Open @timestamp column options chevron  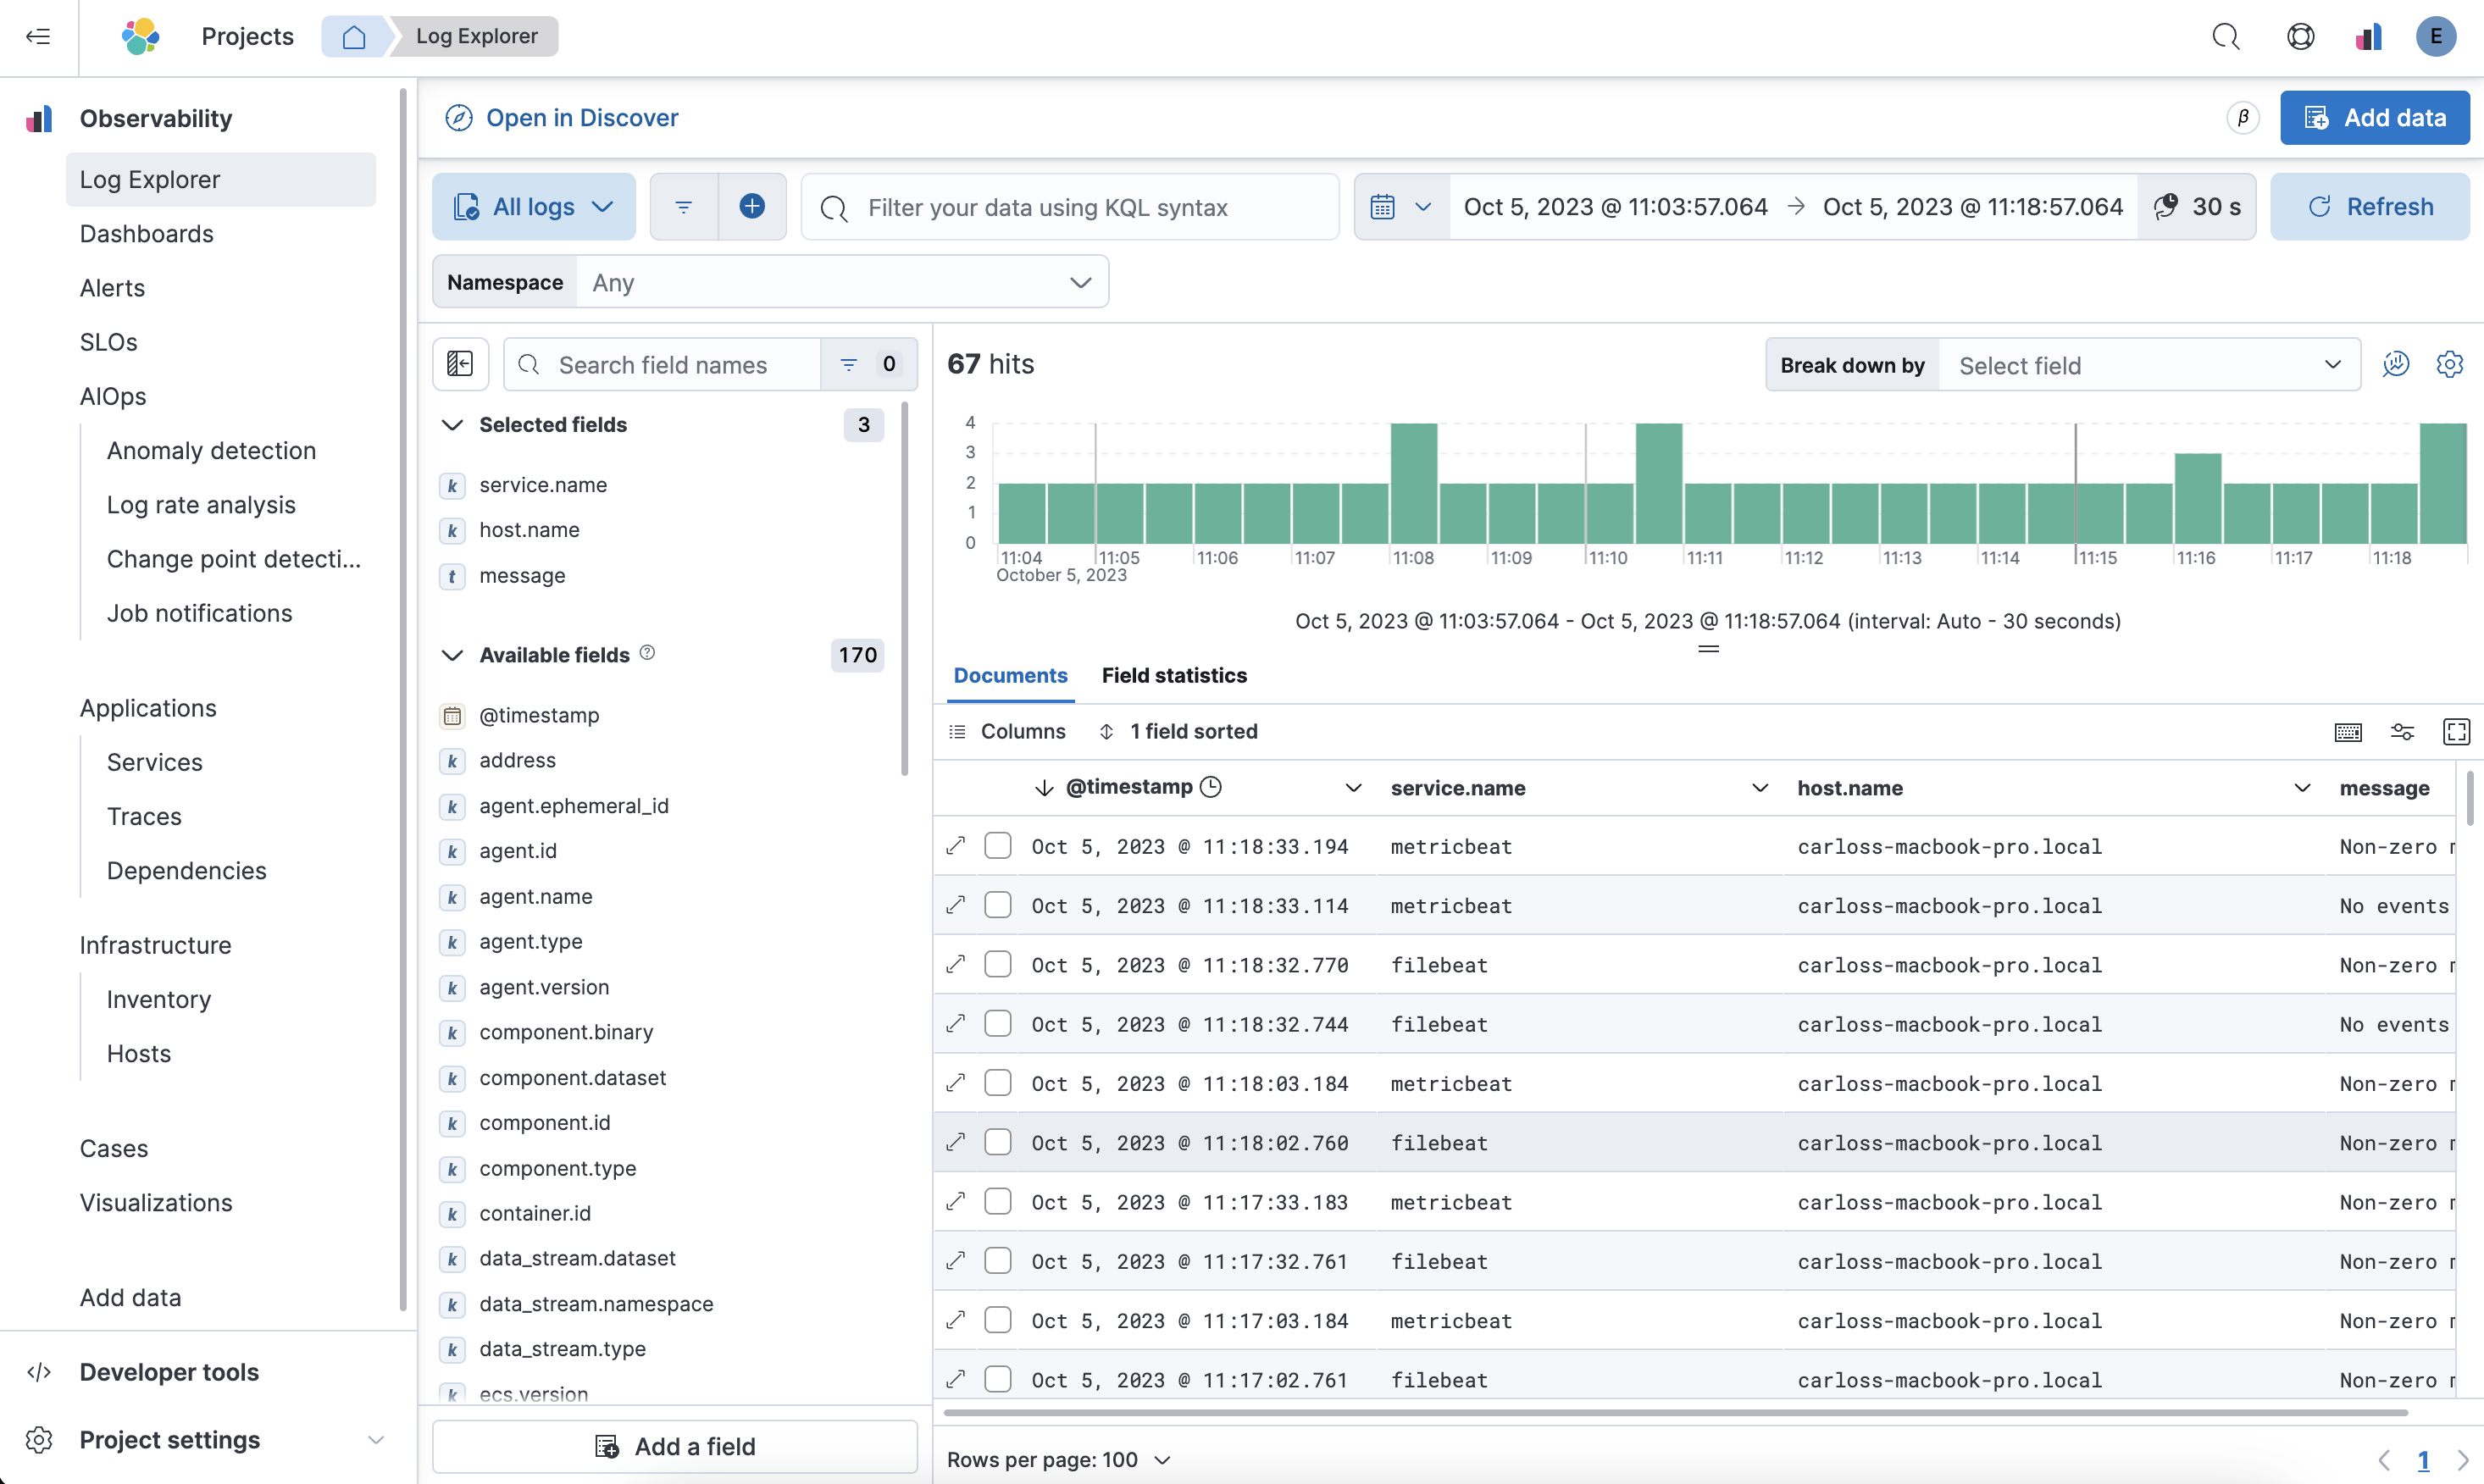click(x=1353, y=788)
